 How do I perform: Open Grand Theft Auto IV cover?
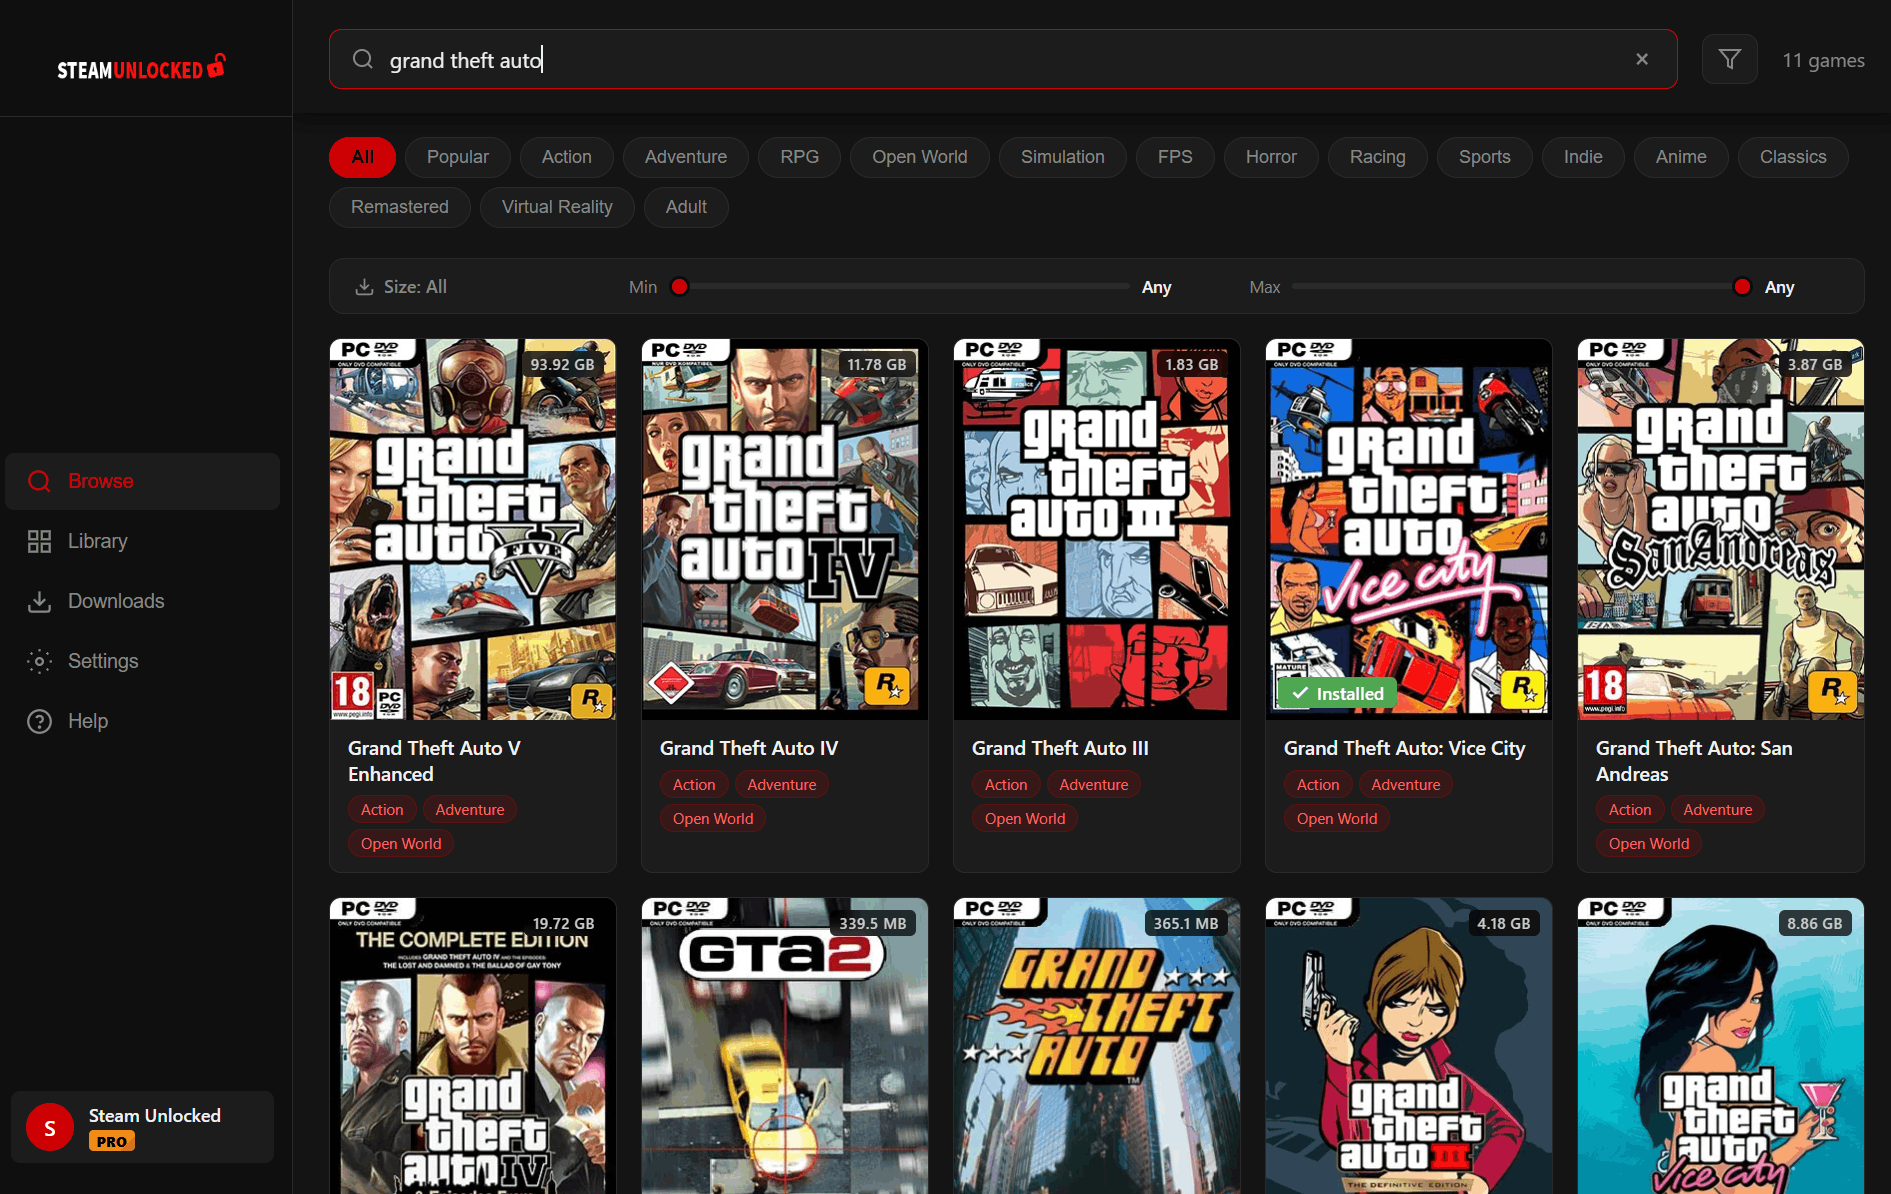pyautogui.click(x=785, y=529)
